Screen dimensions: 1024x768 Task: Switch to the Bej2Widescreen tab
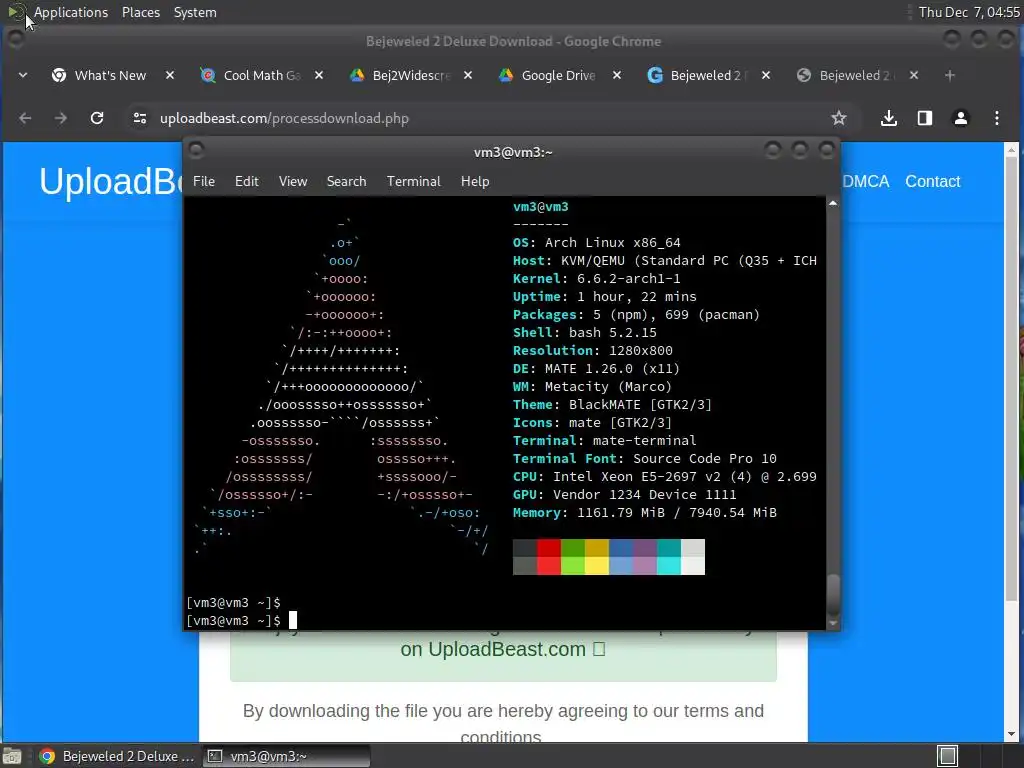[400, 75]
